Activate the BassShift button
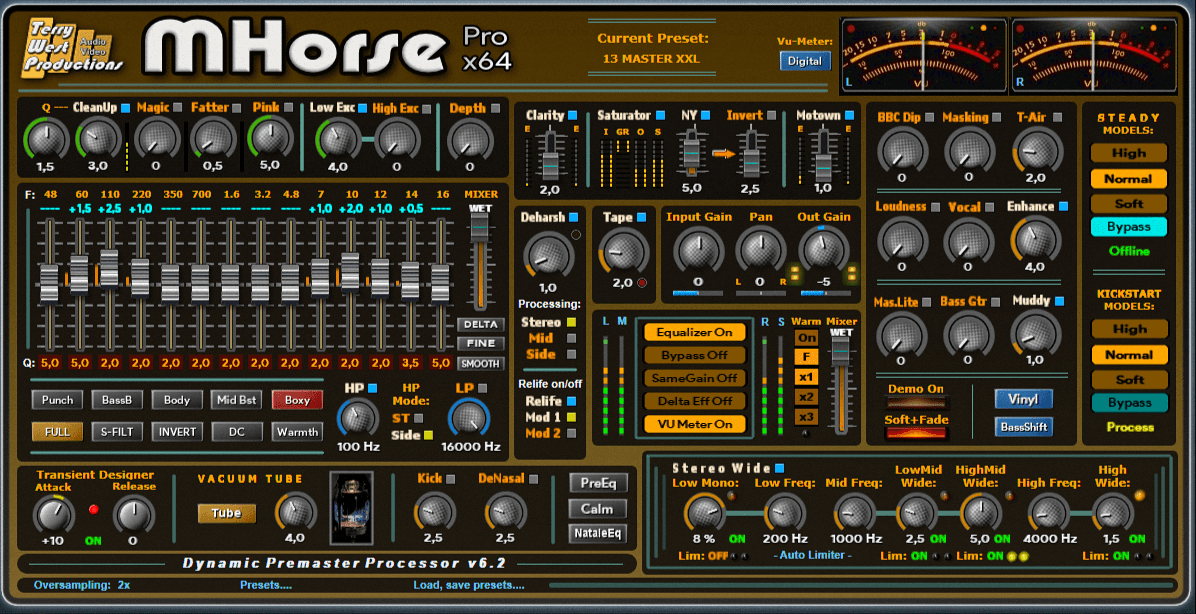Viewport: 1196px width, 614px height. [1024, 426]
